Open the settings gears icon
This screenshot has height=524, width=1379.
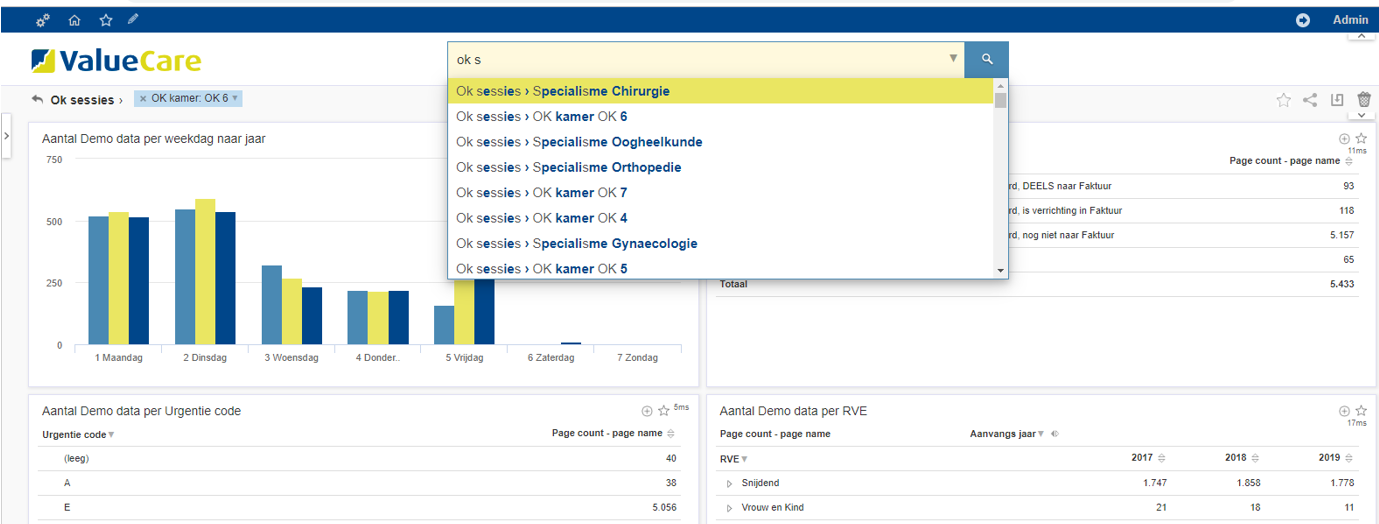click(42, 20)
